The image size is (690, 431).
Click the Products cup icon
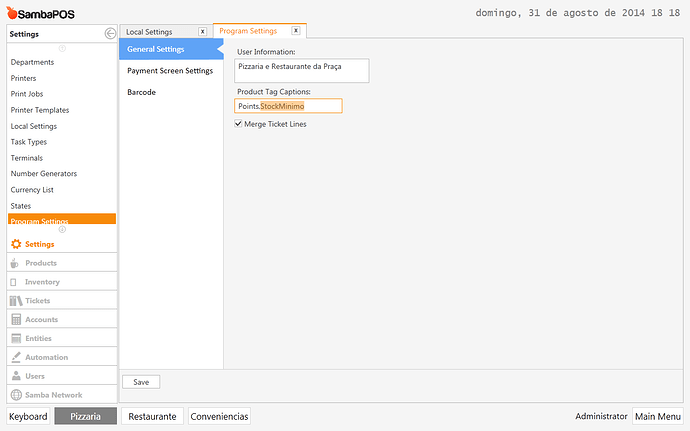click(x=15, y=263)
